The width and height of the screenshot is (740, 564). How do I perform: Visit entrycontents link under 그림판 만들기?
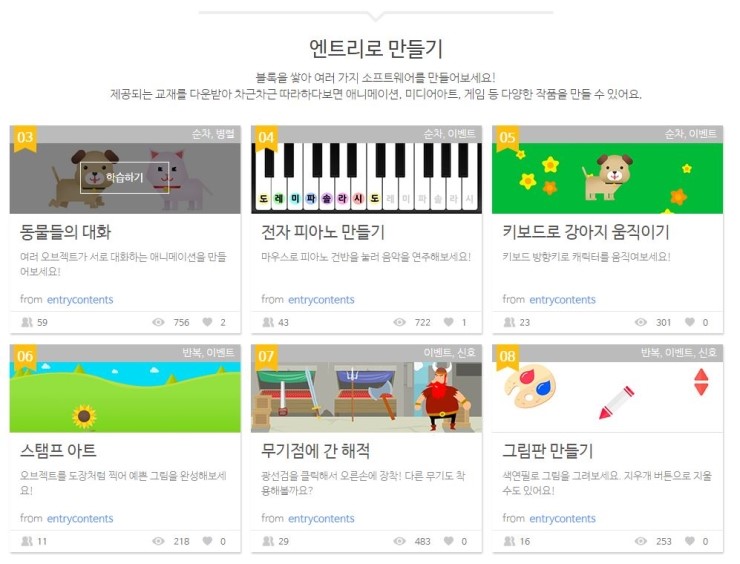(x=563, y=519)
